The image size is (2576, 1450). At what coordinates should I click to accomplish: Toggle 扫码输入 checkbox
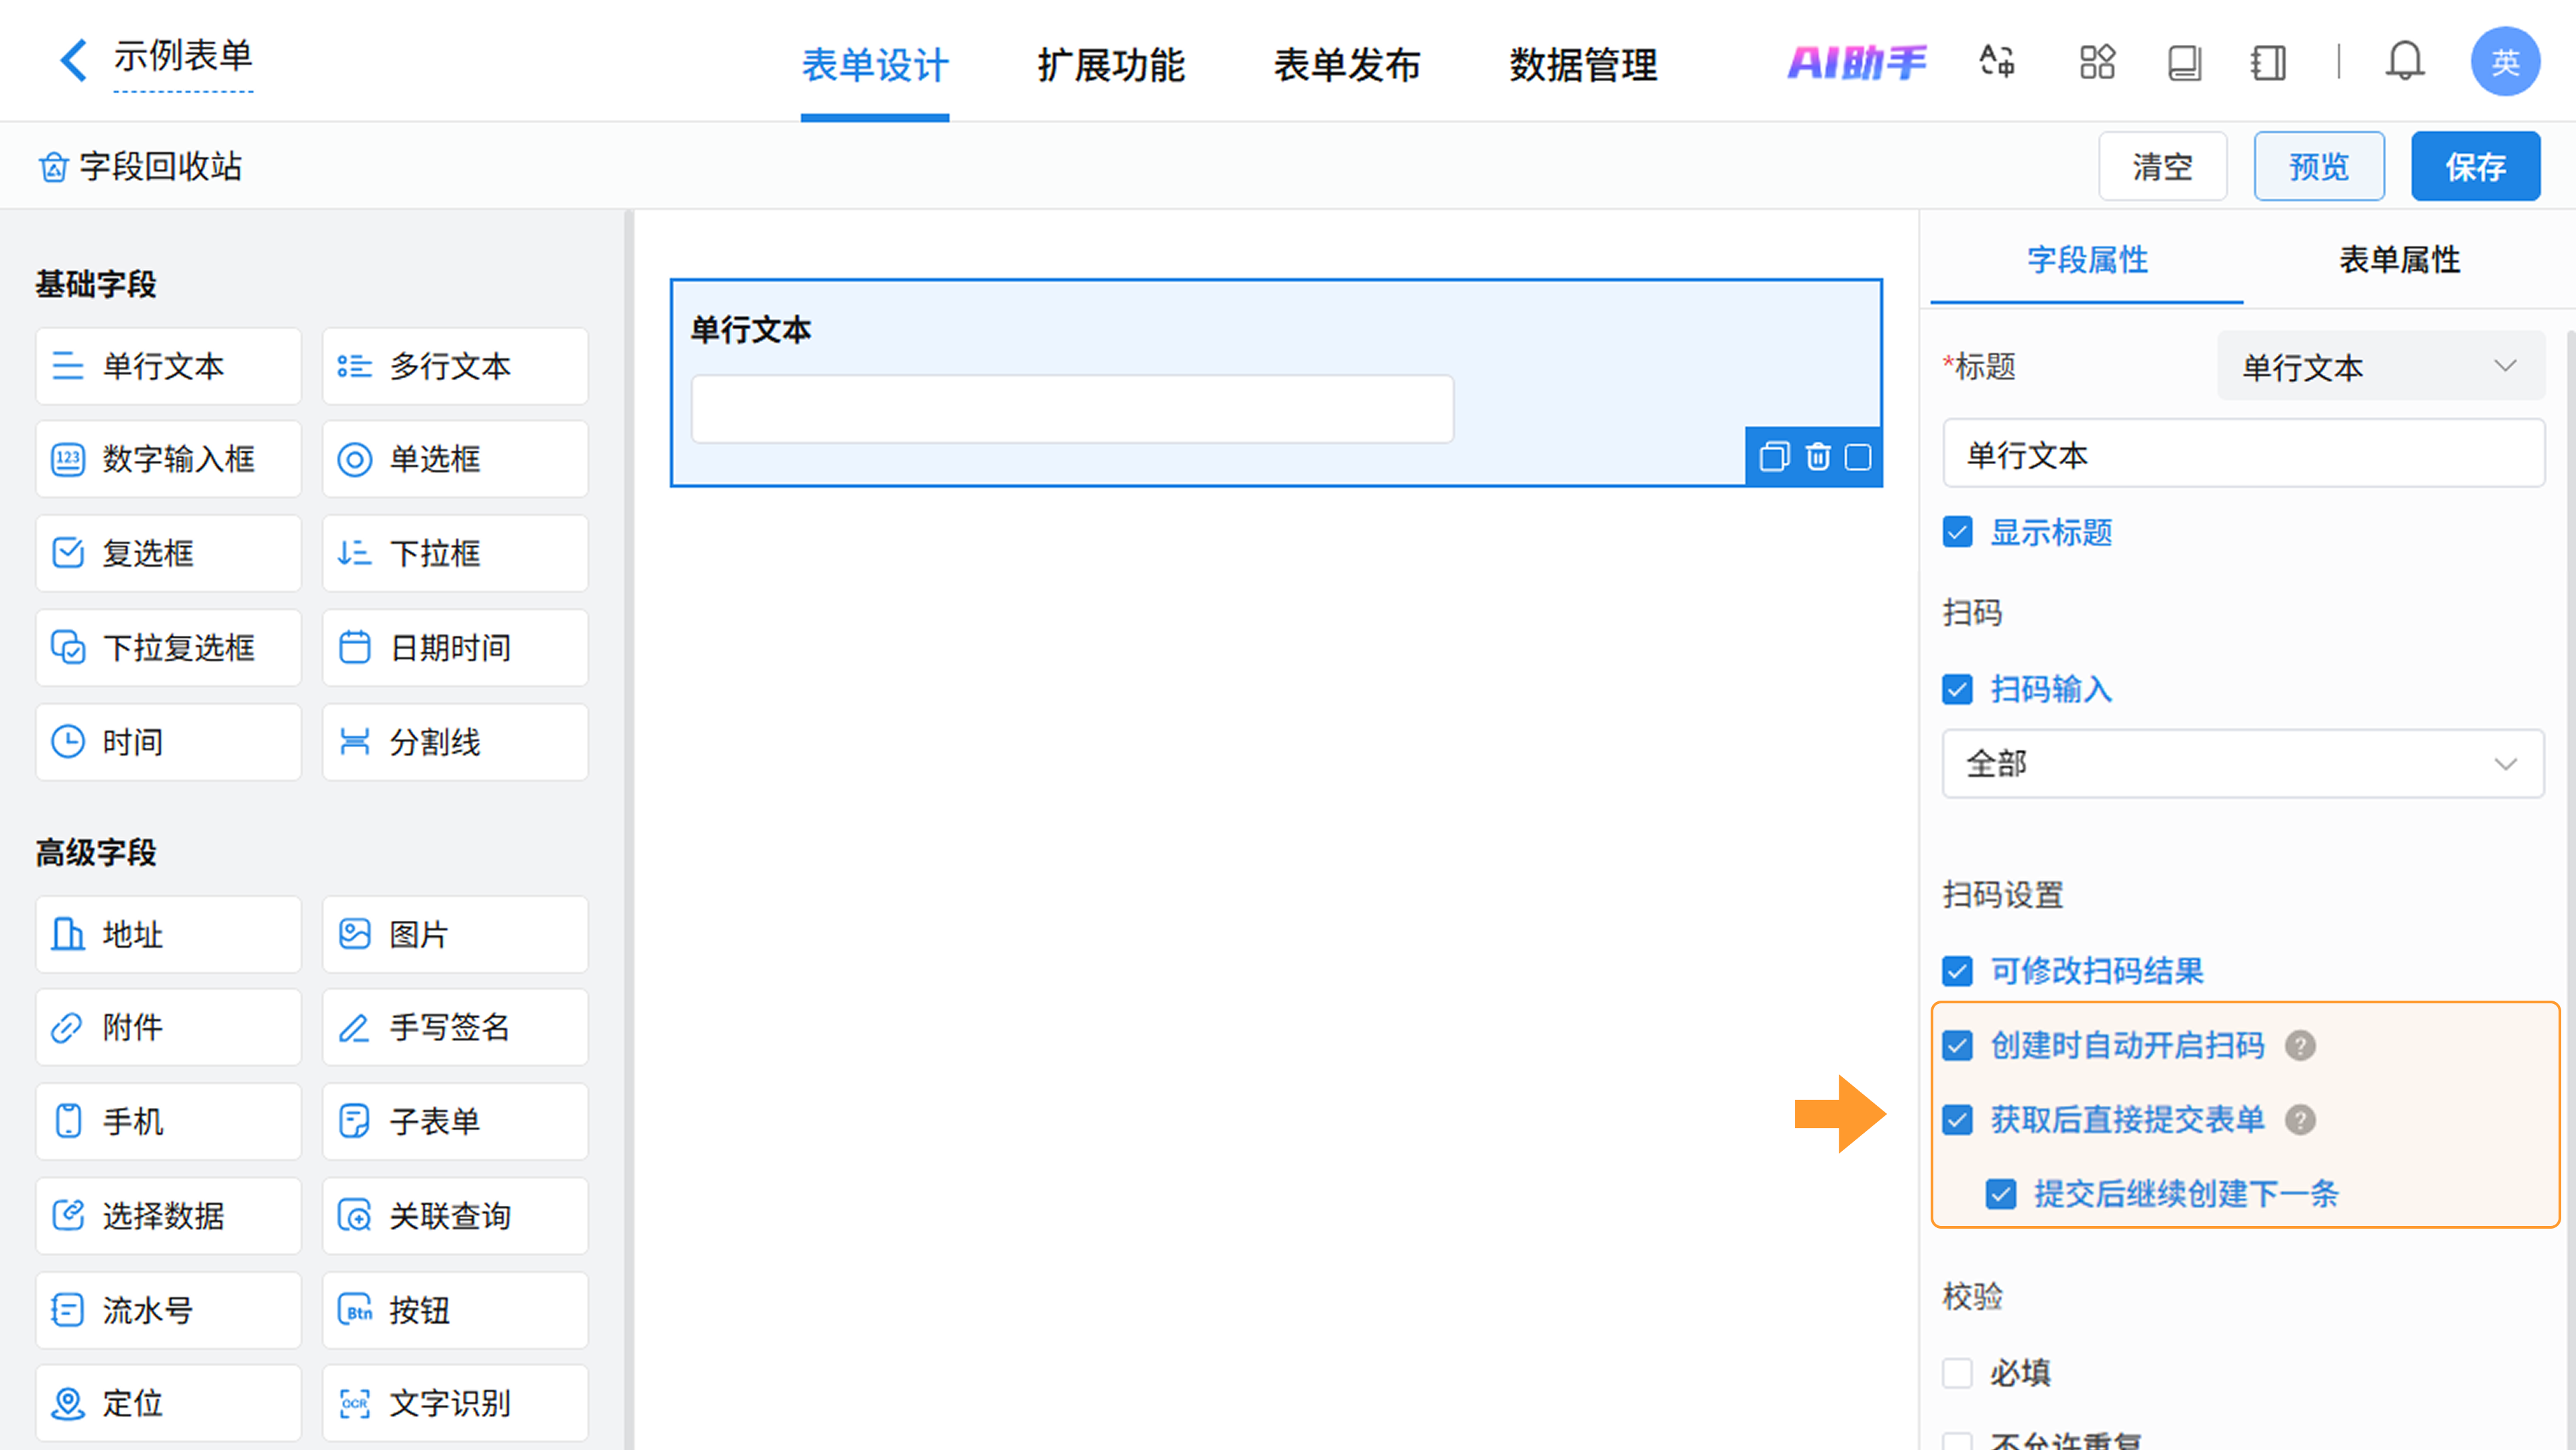click(1957, 689)
